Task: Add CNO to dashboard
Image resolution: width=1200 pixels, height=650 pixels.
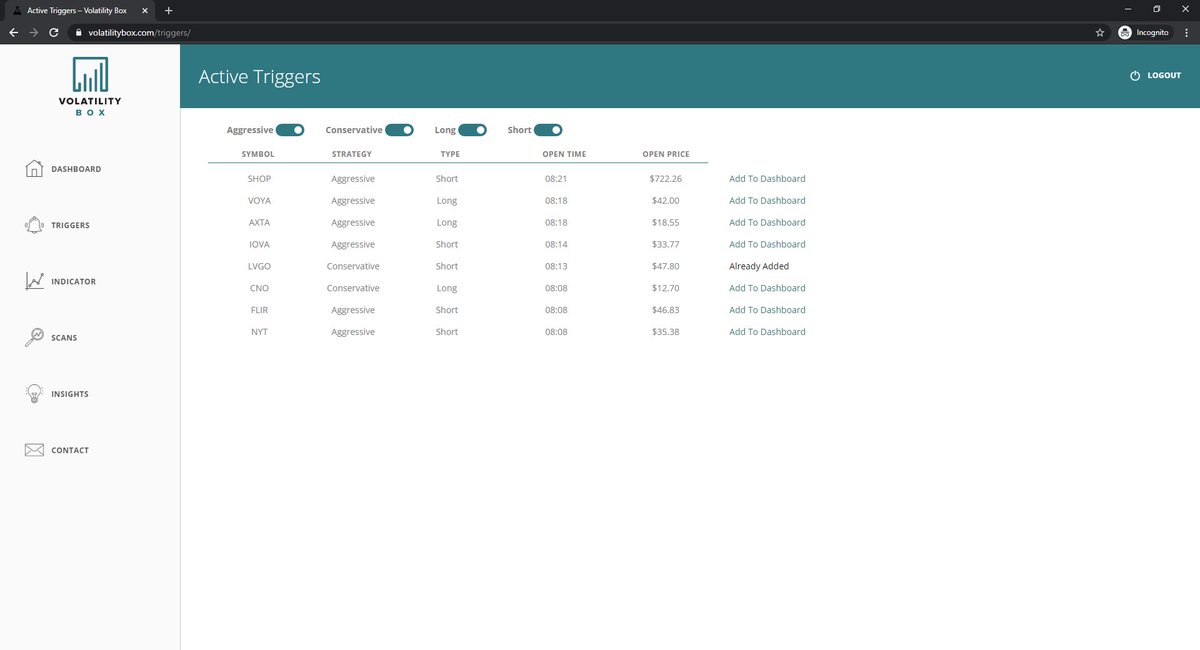Action: pyautogui.click(x=767, y=288)
